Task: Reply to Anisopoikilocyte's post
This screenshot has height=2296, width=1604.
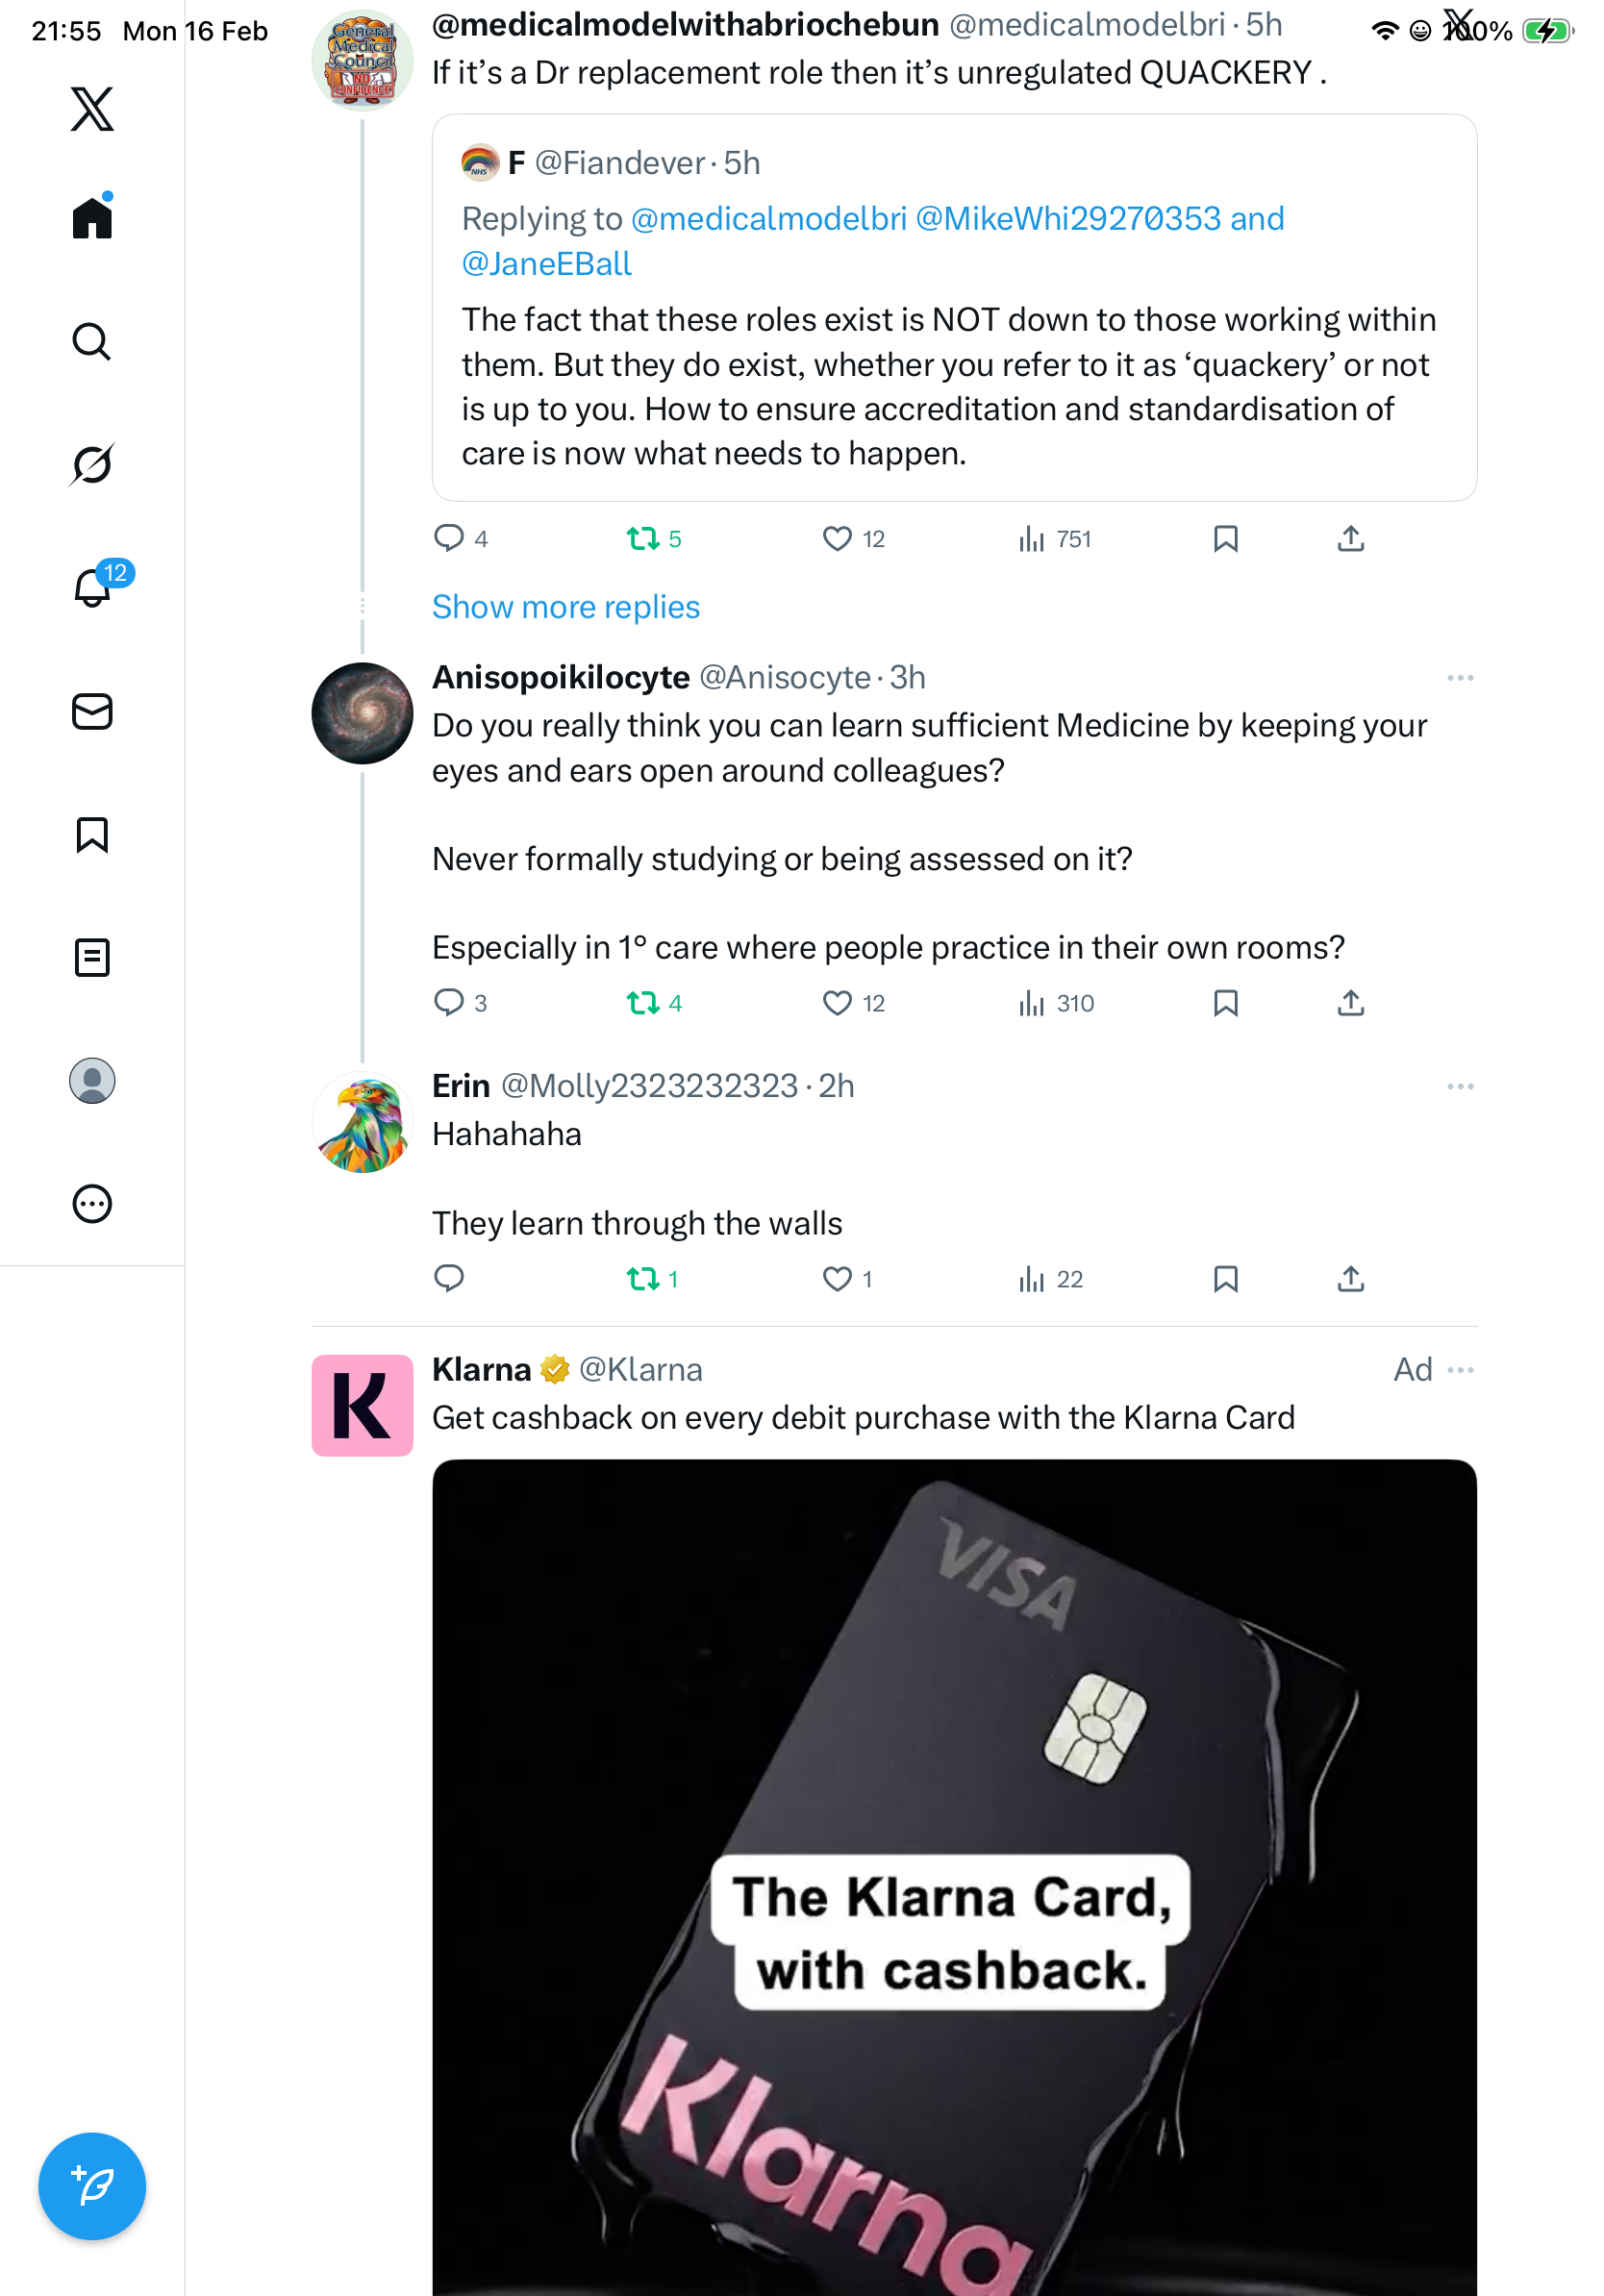Action: tap(449, 1002)
